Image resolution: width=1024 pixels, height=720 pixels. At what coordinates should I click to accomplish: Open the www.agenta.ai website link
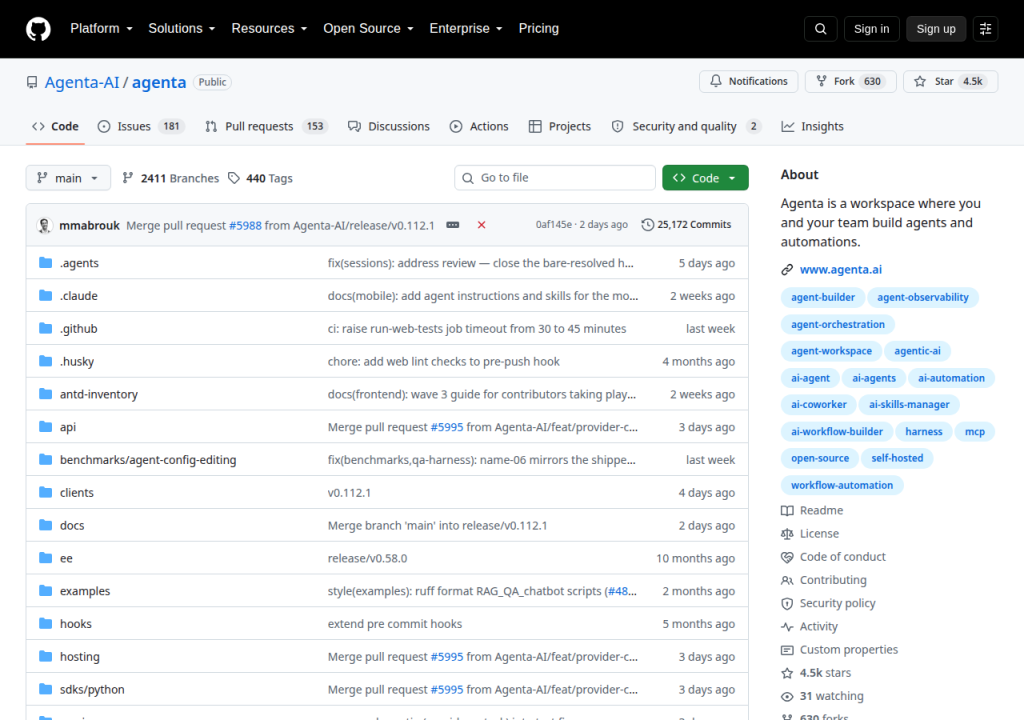[840, 270]
